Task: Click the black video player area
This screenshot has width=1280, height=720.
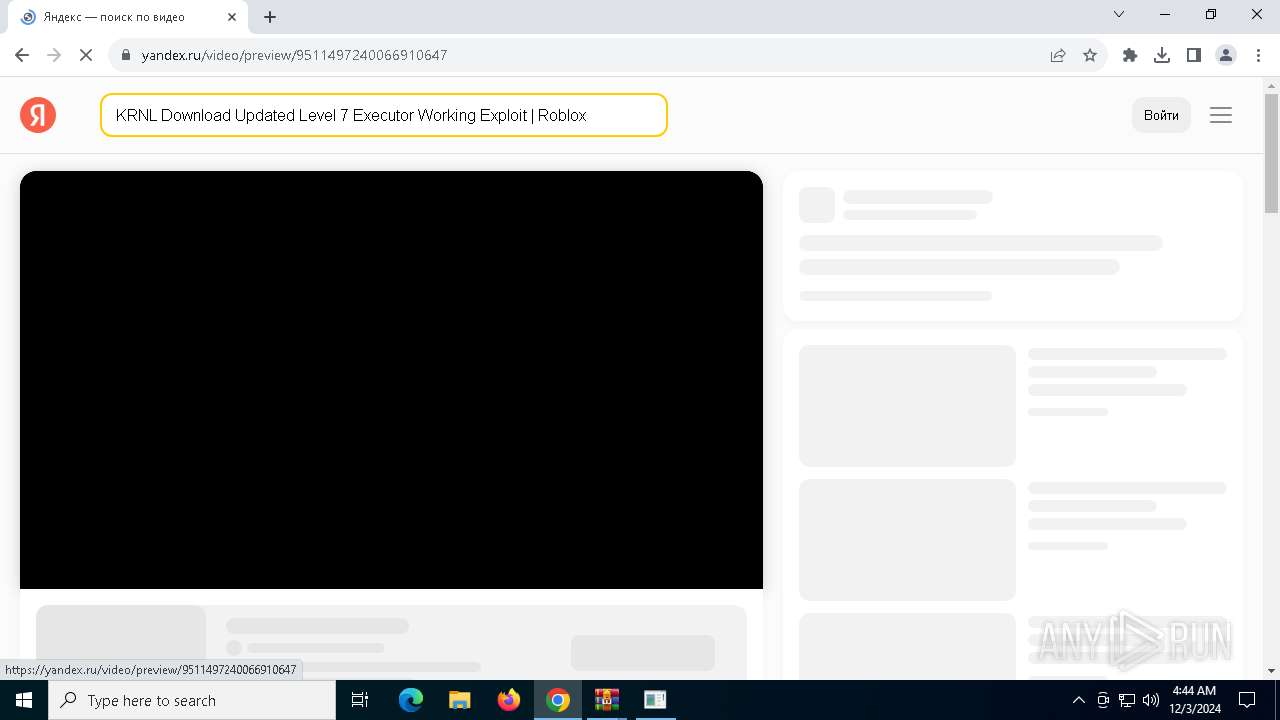Action: tap(391, 380)
